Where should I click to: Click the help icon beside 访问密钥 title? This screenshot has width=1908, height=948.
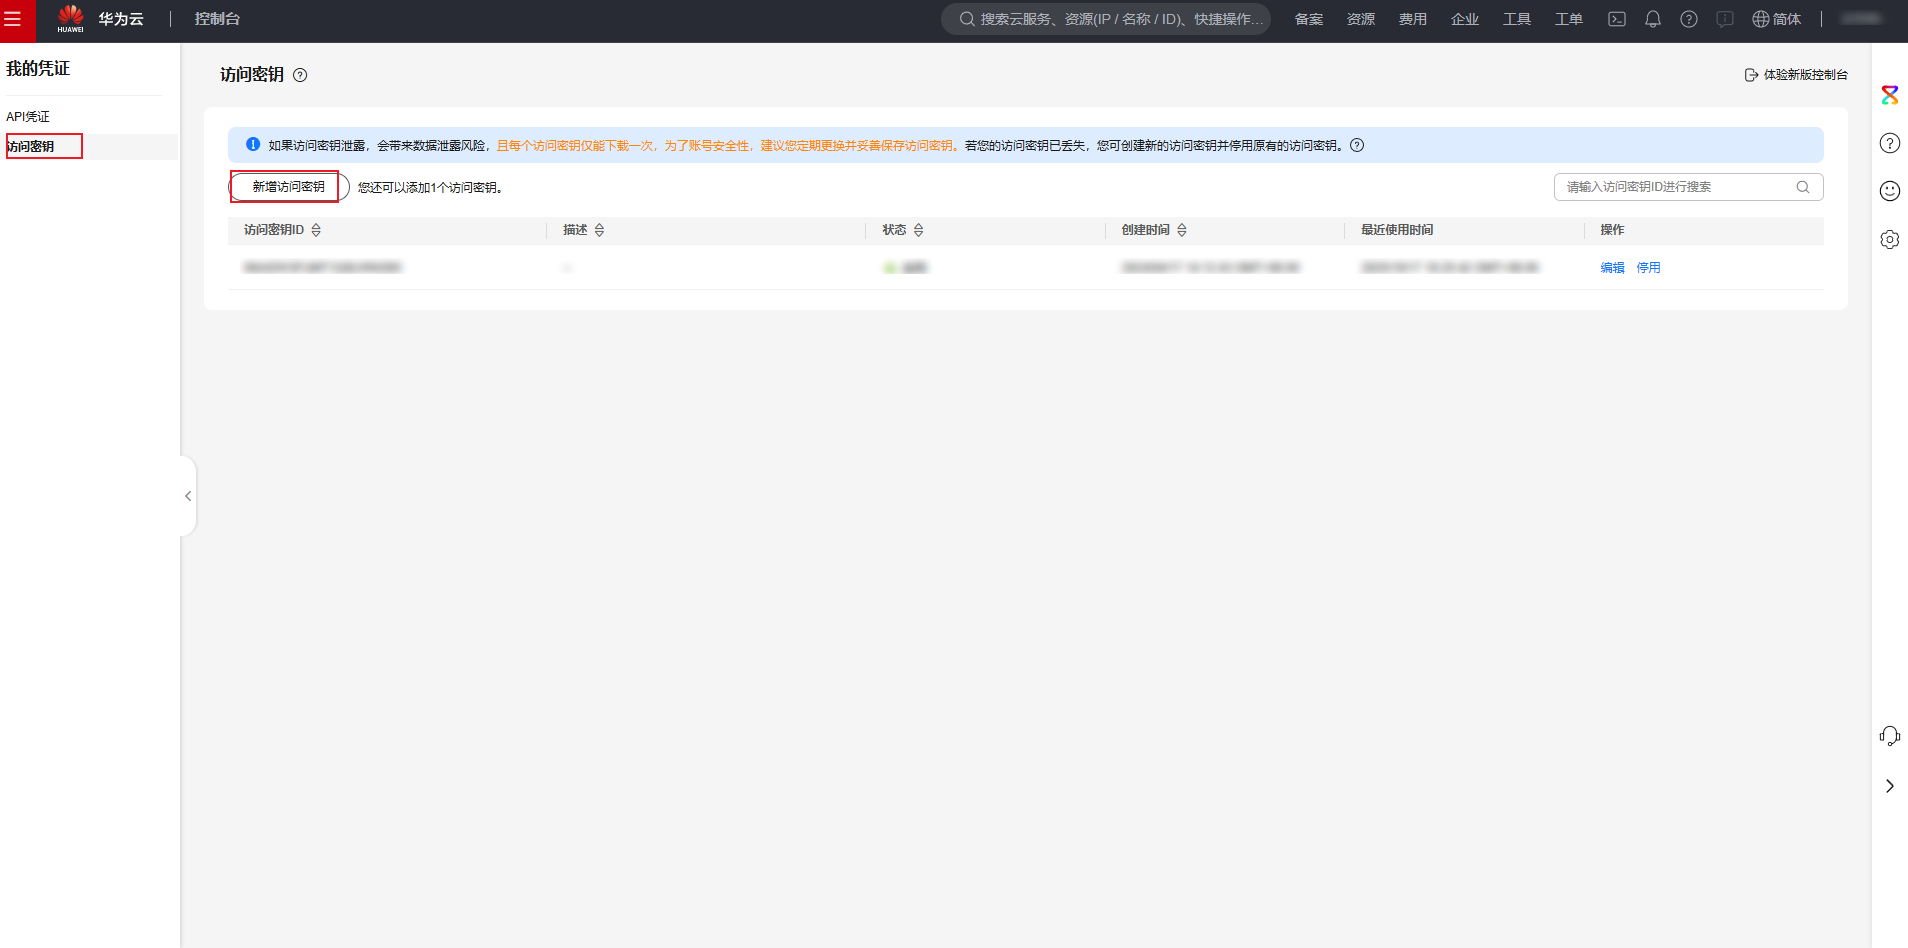[x=300, y=75]
